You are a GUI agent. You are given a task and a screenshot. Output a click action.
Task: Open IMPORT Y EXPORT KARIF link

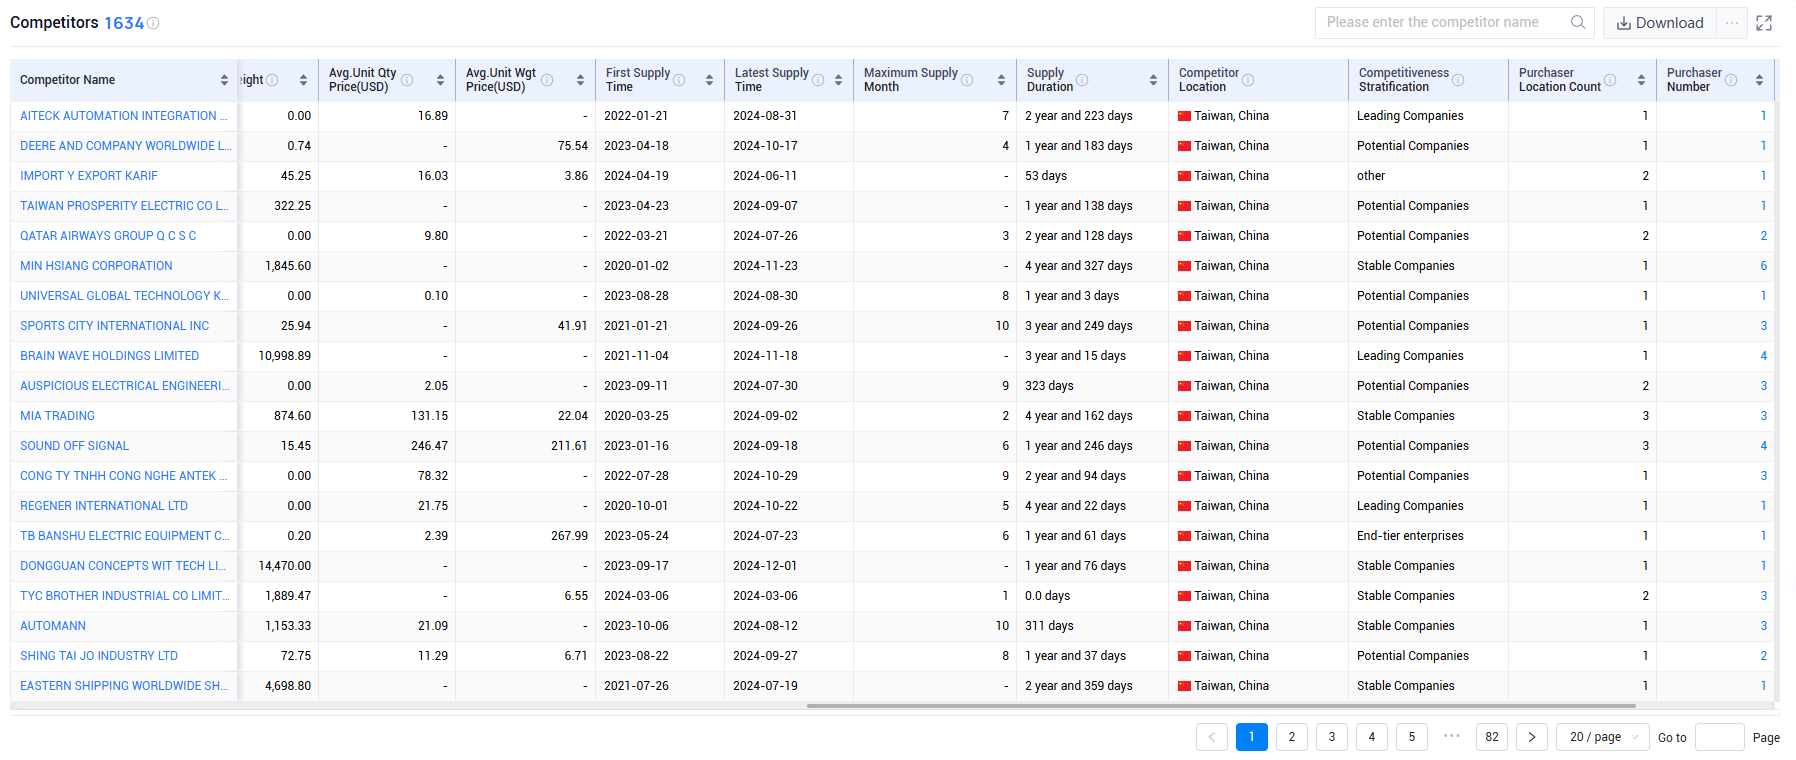[x=89, y=176]
